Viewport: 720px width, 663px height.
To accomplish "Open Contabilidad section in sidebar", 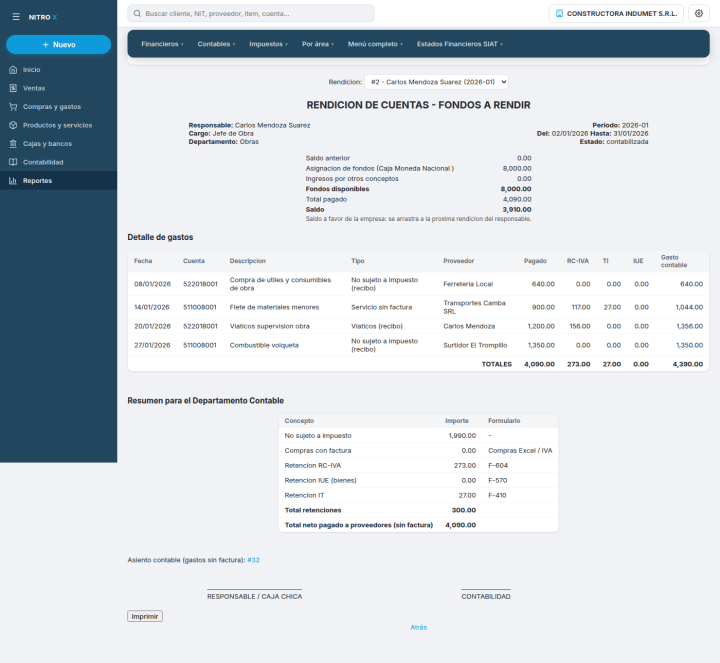I will tap(58, 162).
